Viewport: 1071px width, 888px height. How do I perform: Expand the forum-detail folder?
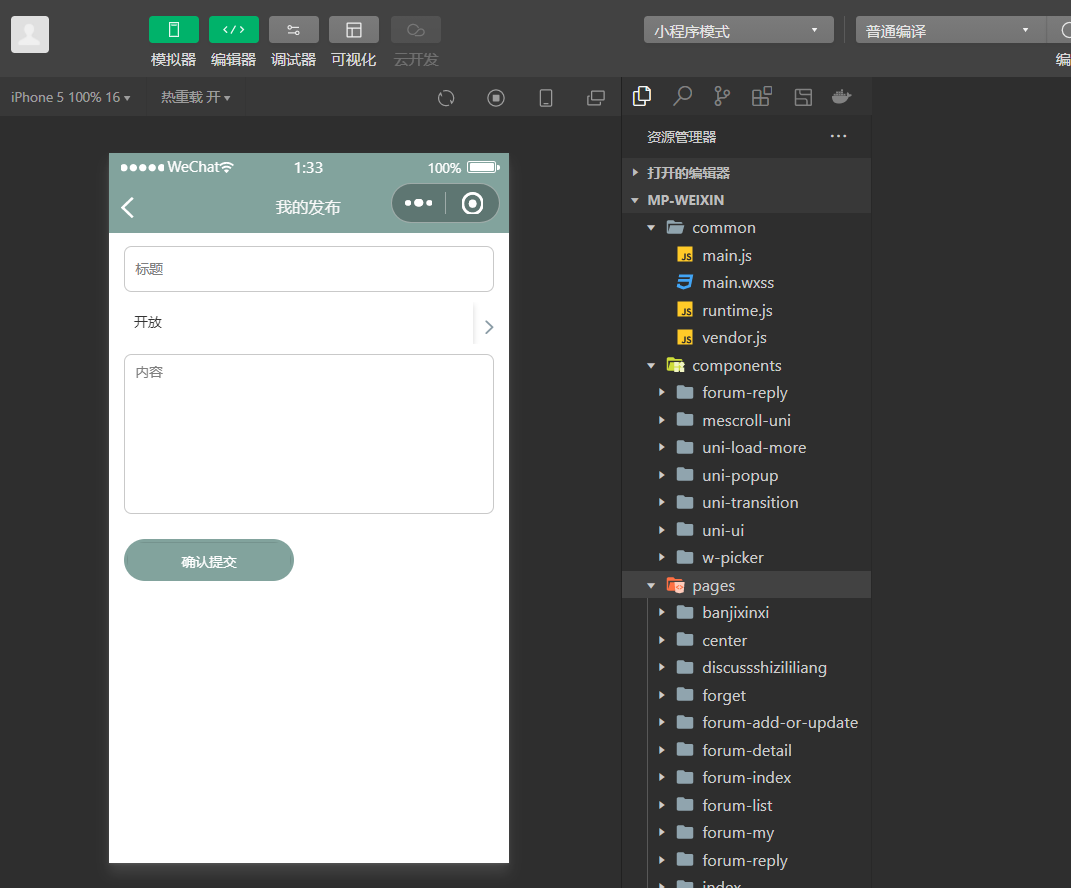coord(747,750)
